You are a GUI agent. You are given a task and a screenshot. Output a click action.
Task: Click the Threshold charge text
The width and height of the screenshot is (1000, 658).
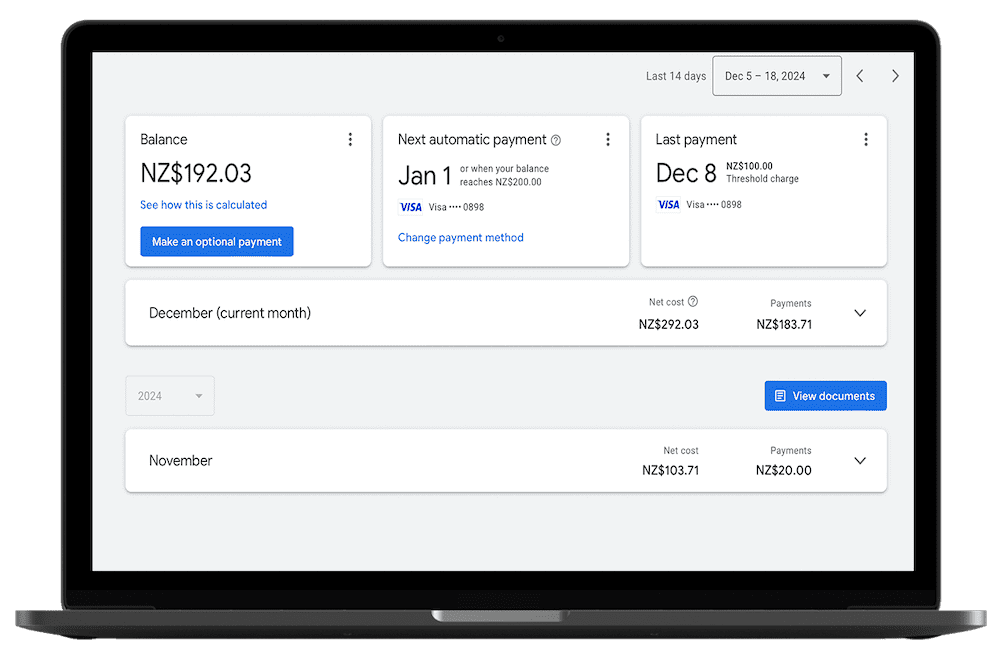(x=762, y=179)
